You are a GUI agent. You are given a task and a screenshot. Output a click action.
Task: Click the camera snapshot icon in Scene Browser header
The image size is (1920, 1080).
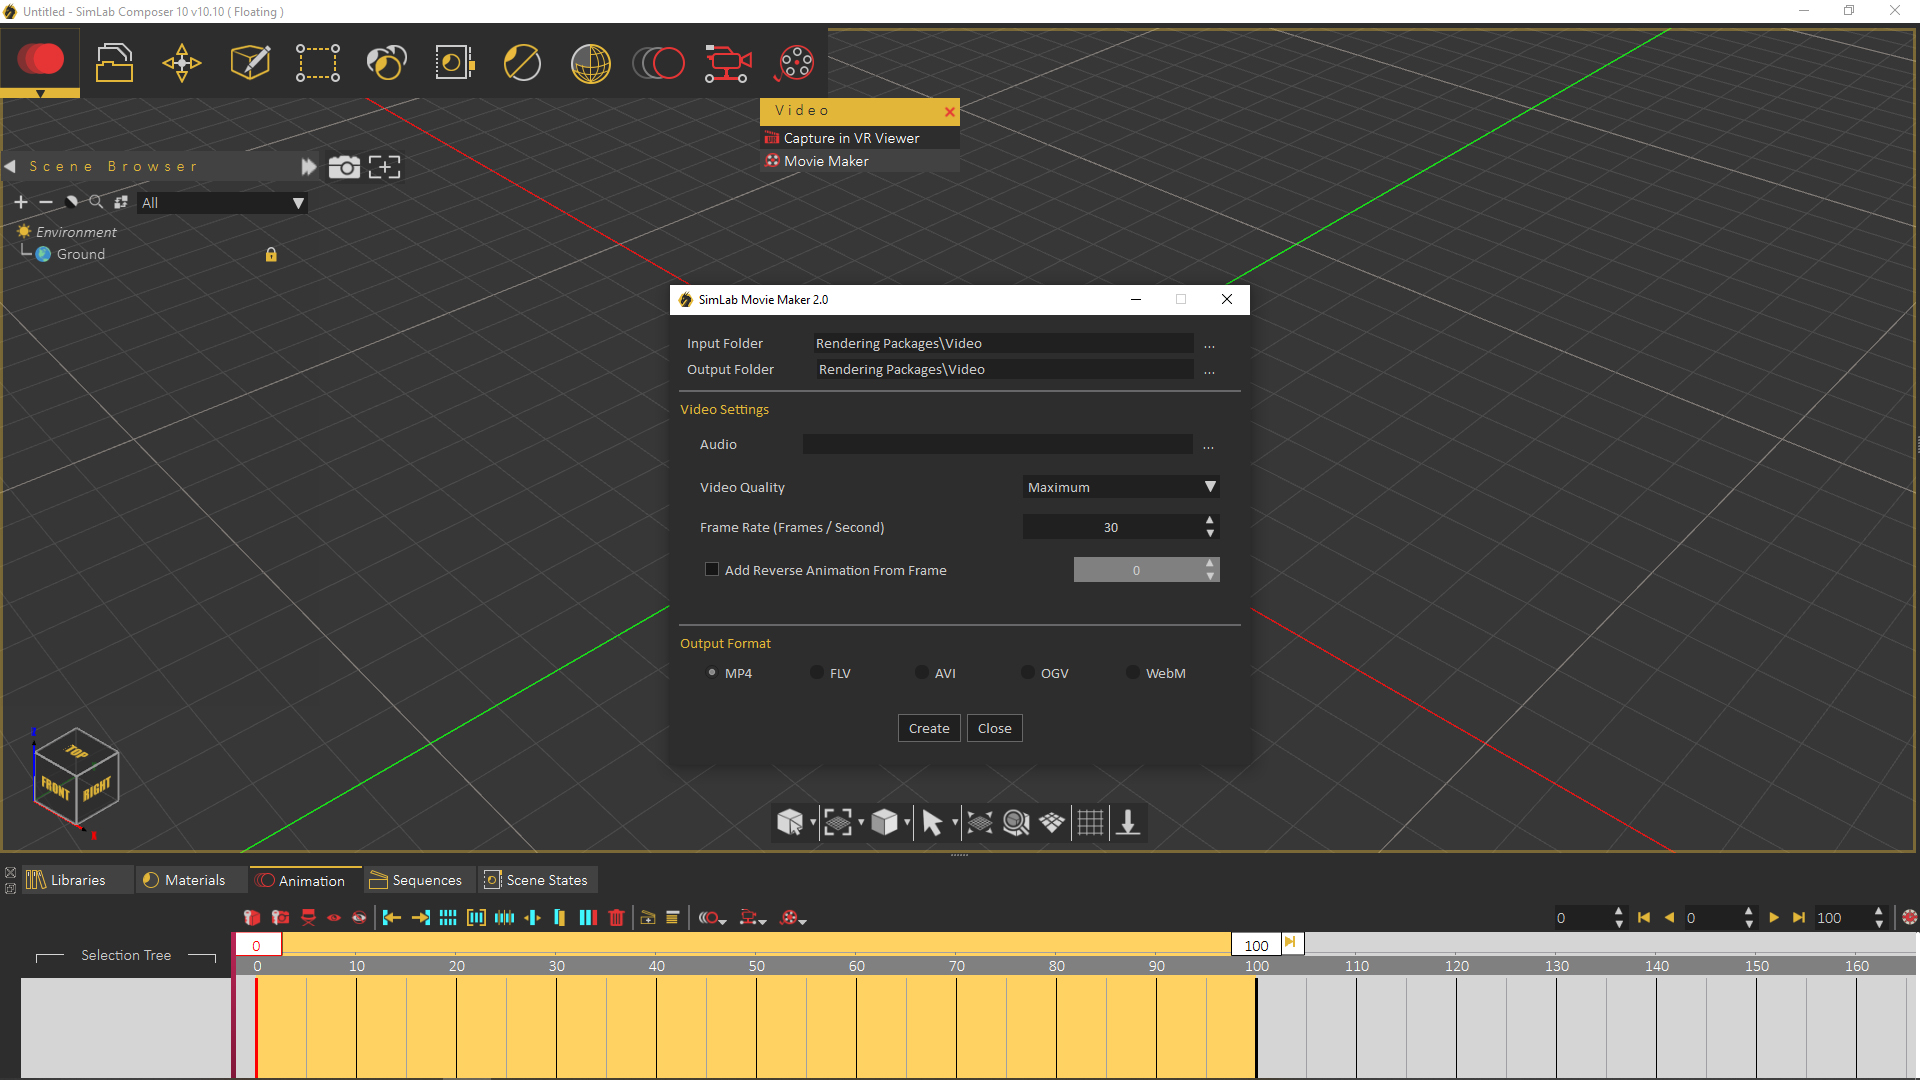(x=344, y=166)
